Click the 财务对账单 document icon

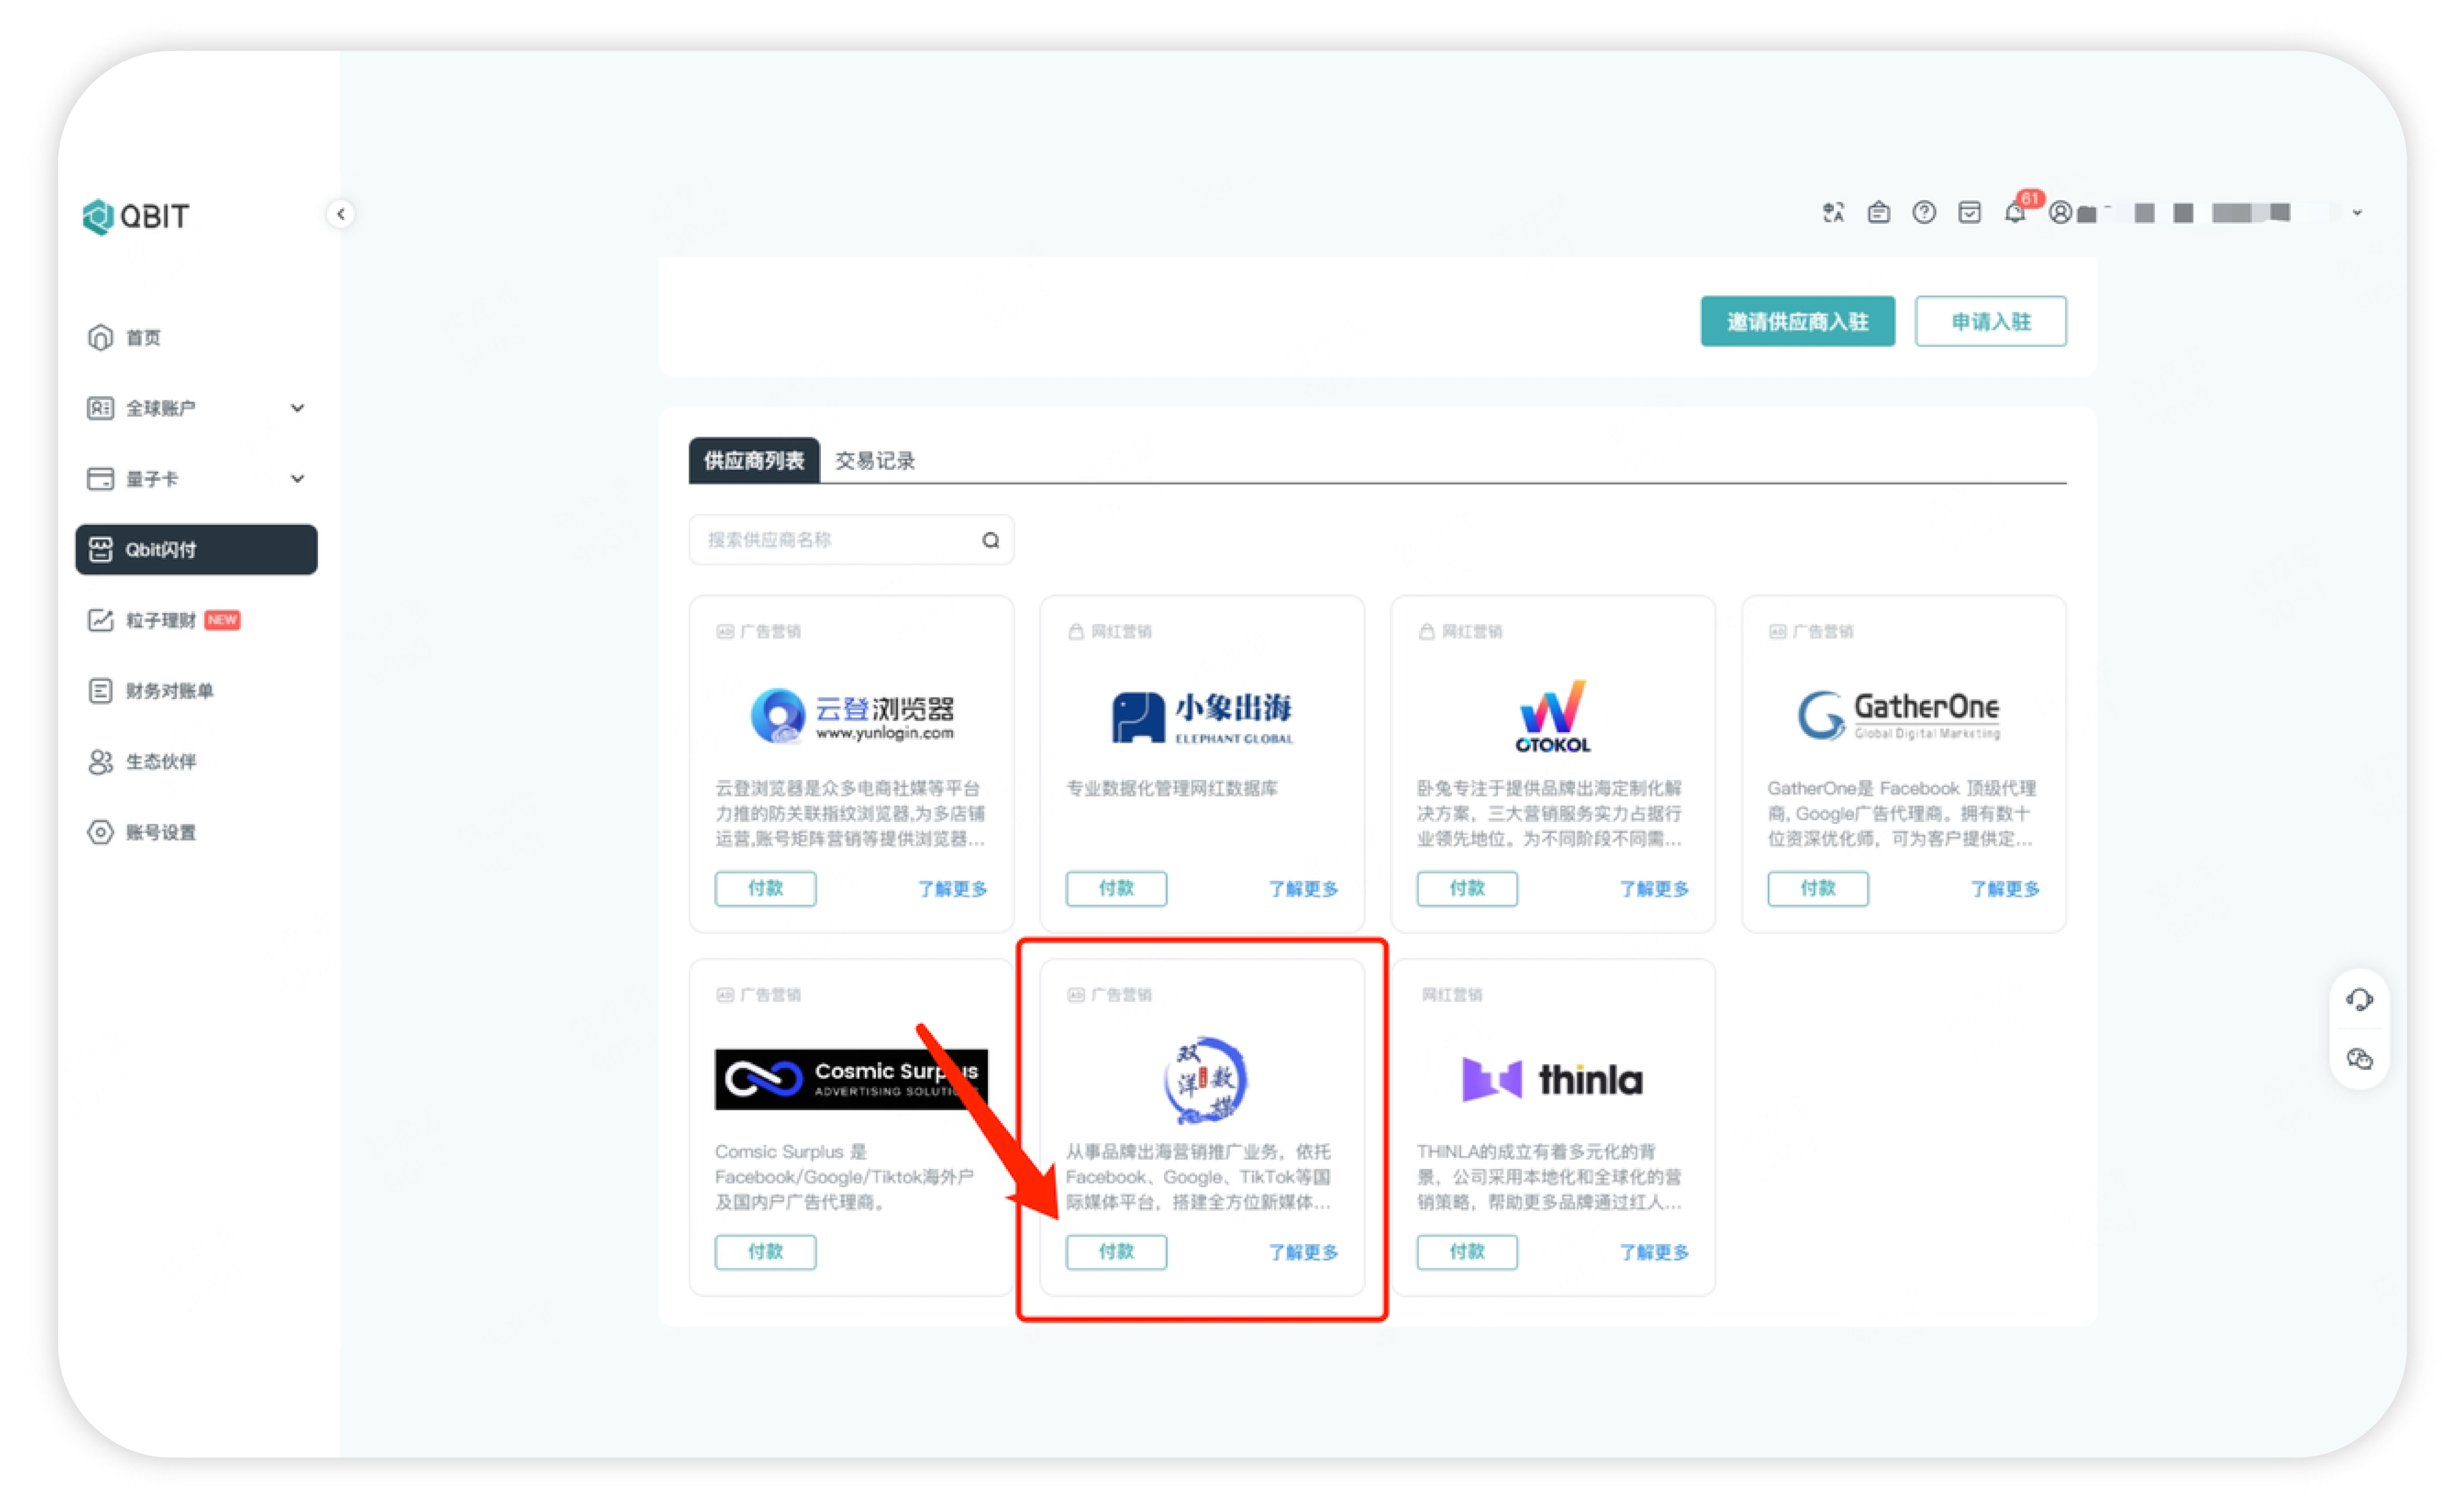(x=100, y=691)
